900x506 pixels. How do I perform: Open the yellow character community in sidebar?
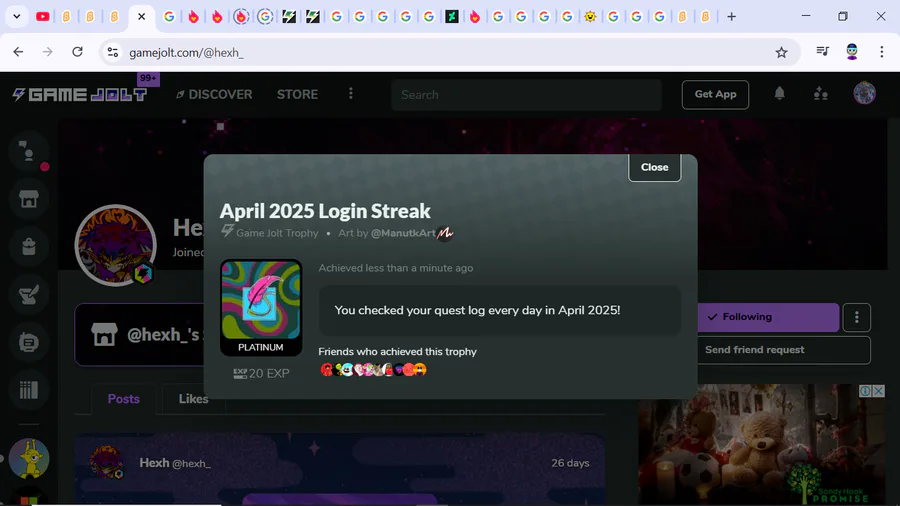pos(29,458)
